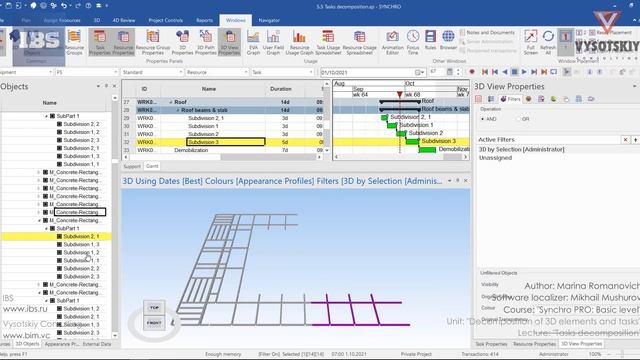
Task: Toggle checkbox for highlighted Subdivision 2, 1 object
Action: pos(59,236)
